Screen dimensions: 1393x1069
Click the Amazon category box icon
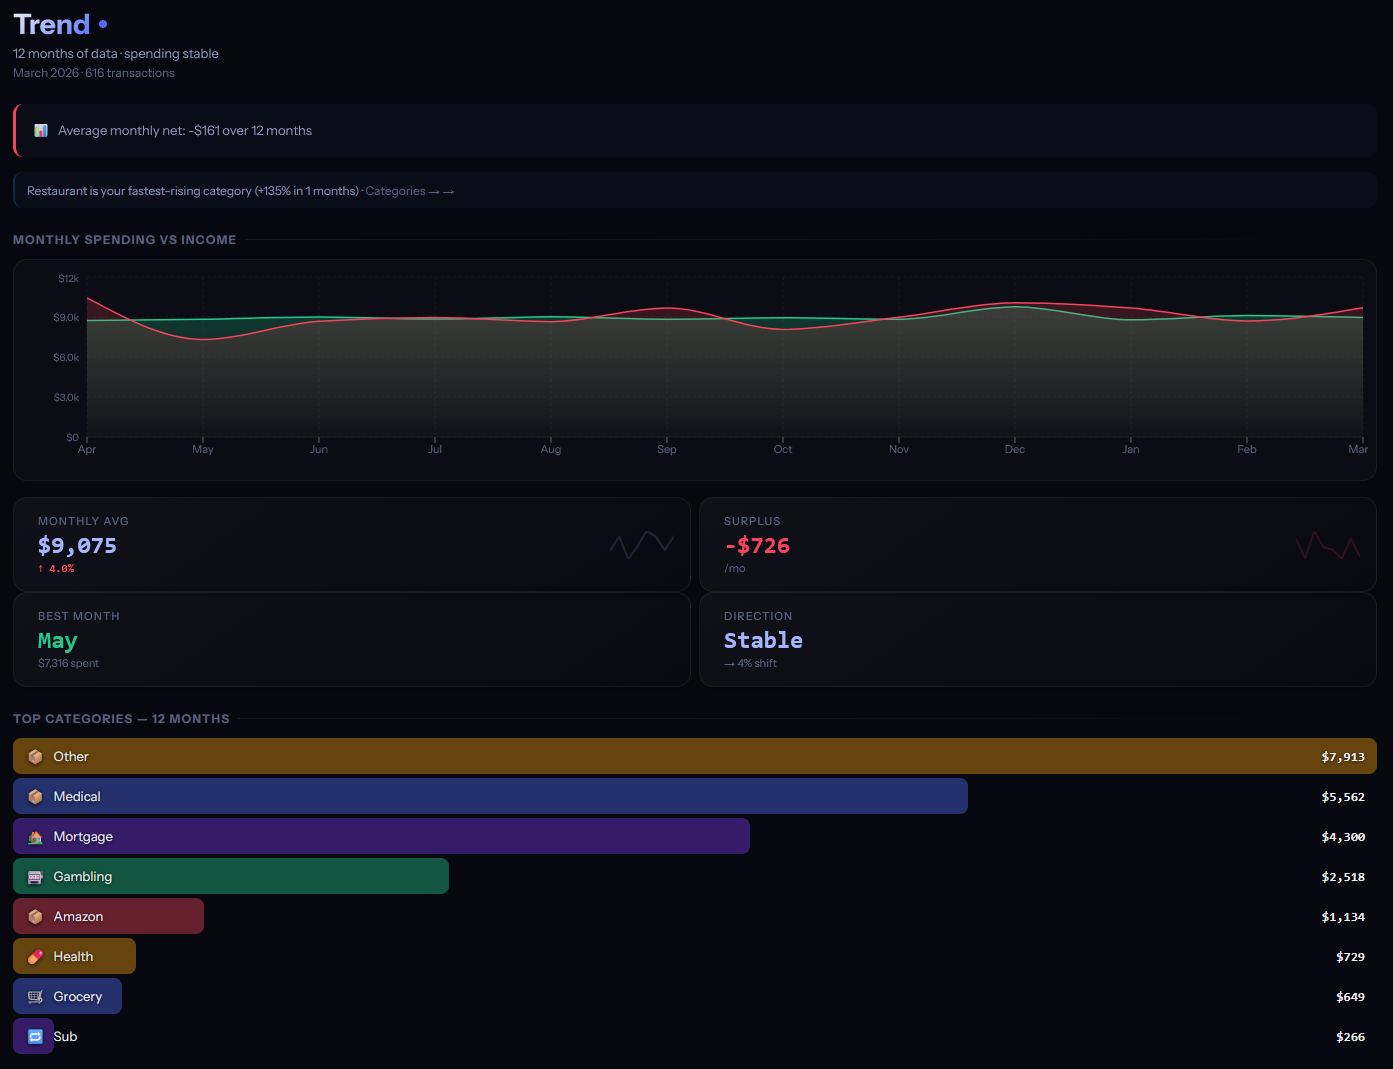pos(36,916)
